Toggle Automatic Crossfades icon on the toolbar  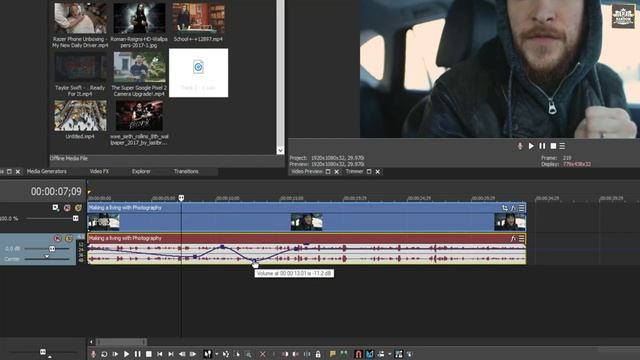tap(370, 354)
